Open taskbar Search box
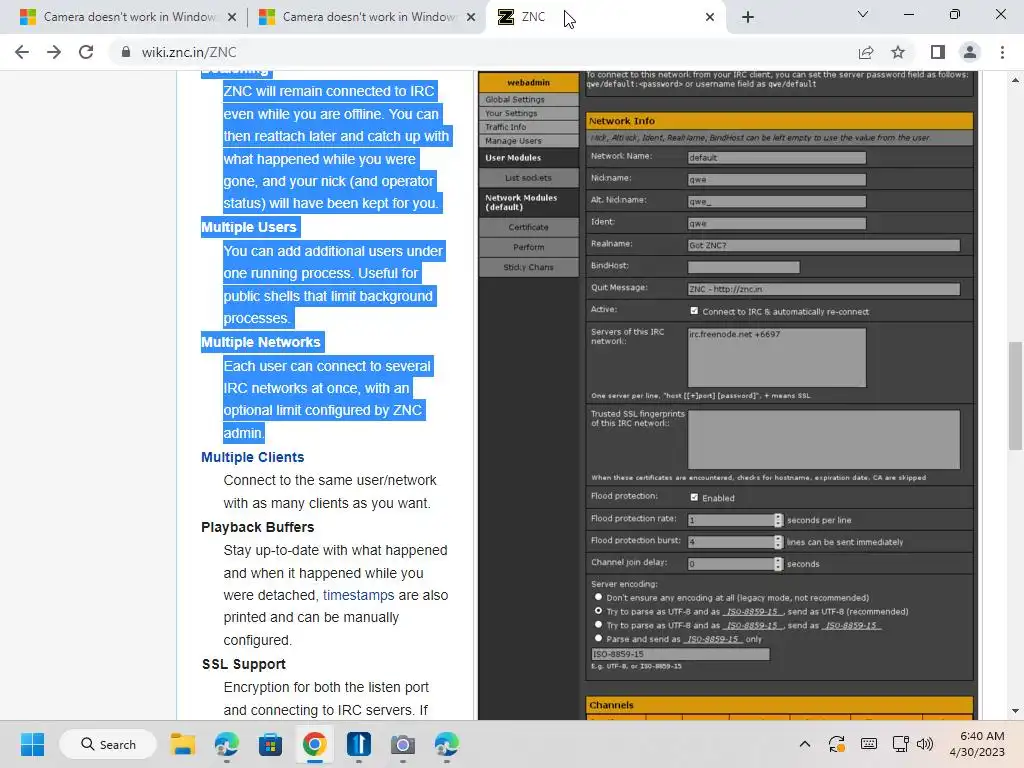This screenshot has width=1024, height=768. [x=108, y=744]
